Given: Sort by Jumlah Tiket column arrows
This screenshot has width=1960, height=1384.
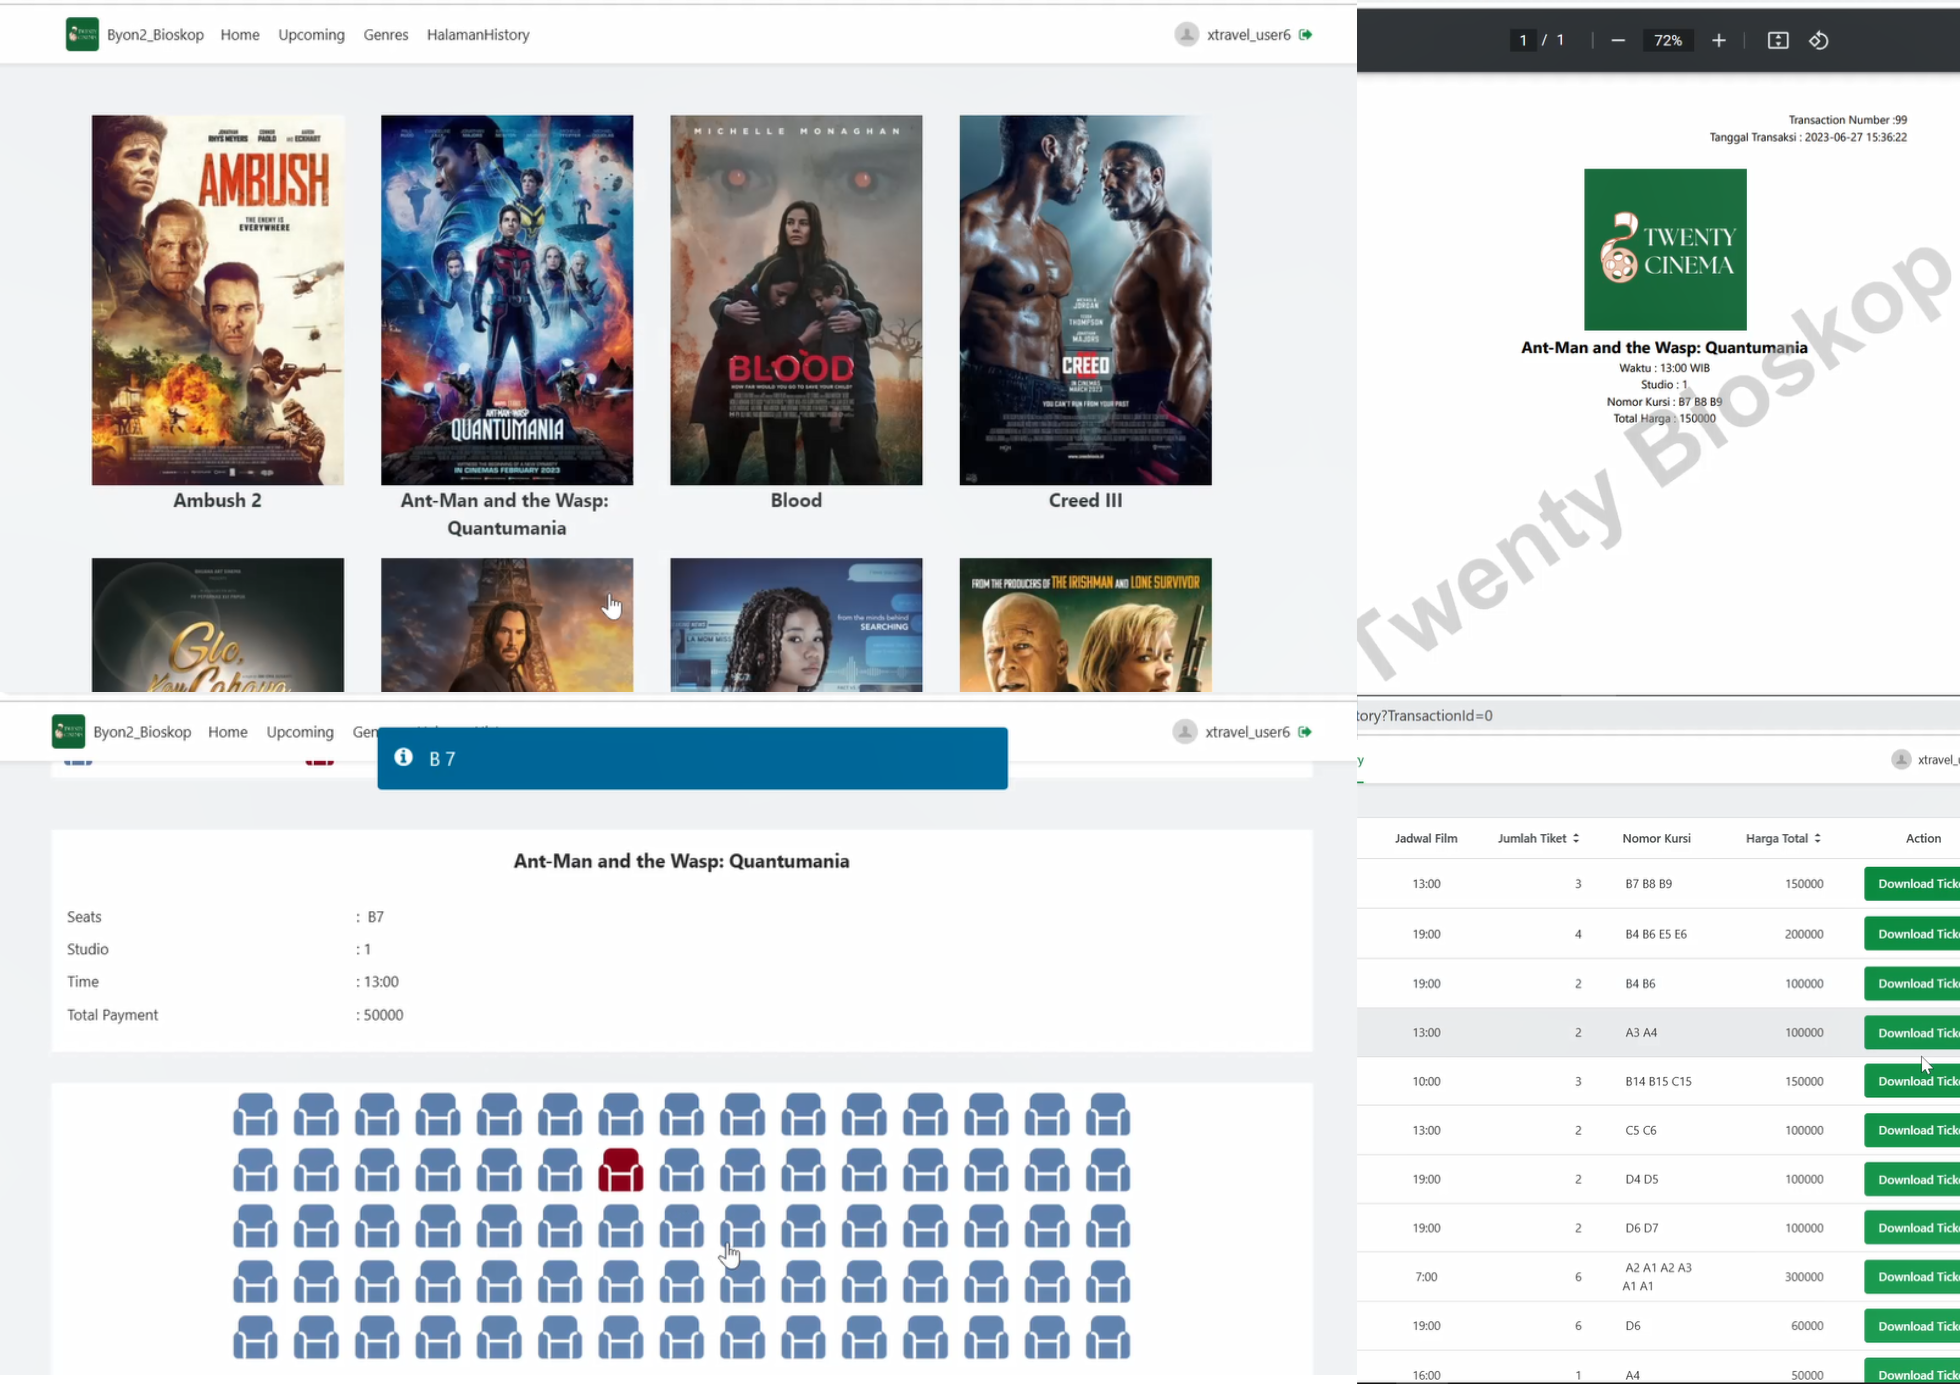Looking at the screenshot, I should click(1576, 838).
